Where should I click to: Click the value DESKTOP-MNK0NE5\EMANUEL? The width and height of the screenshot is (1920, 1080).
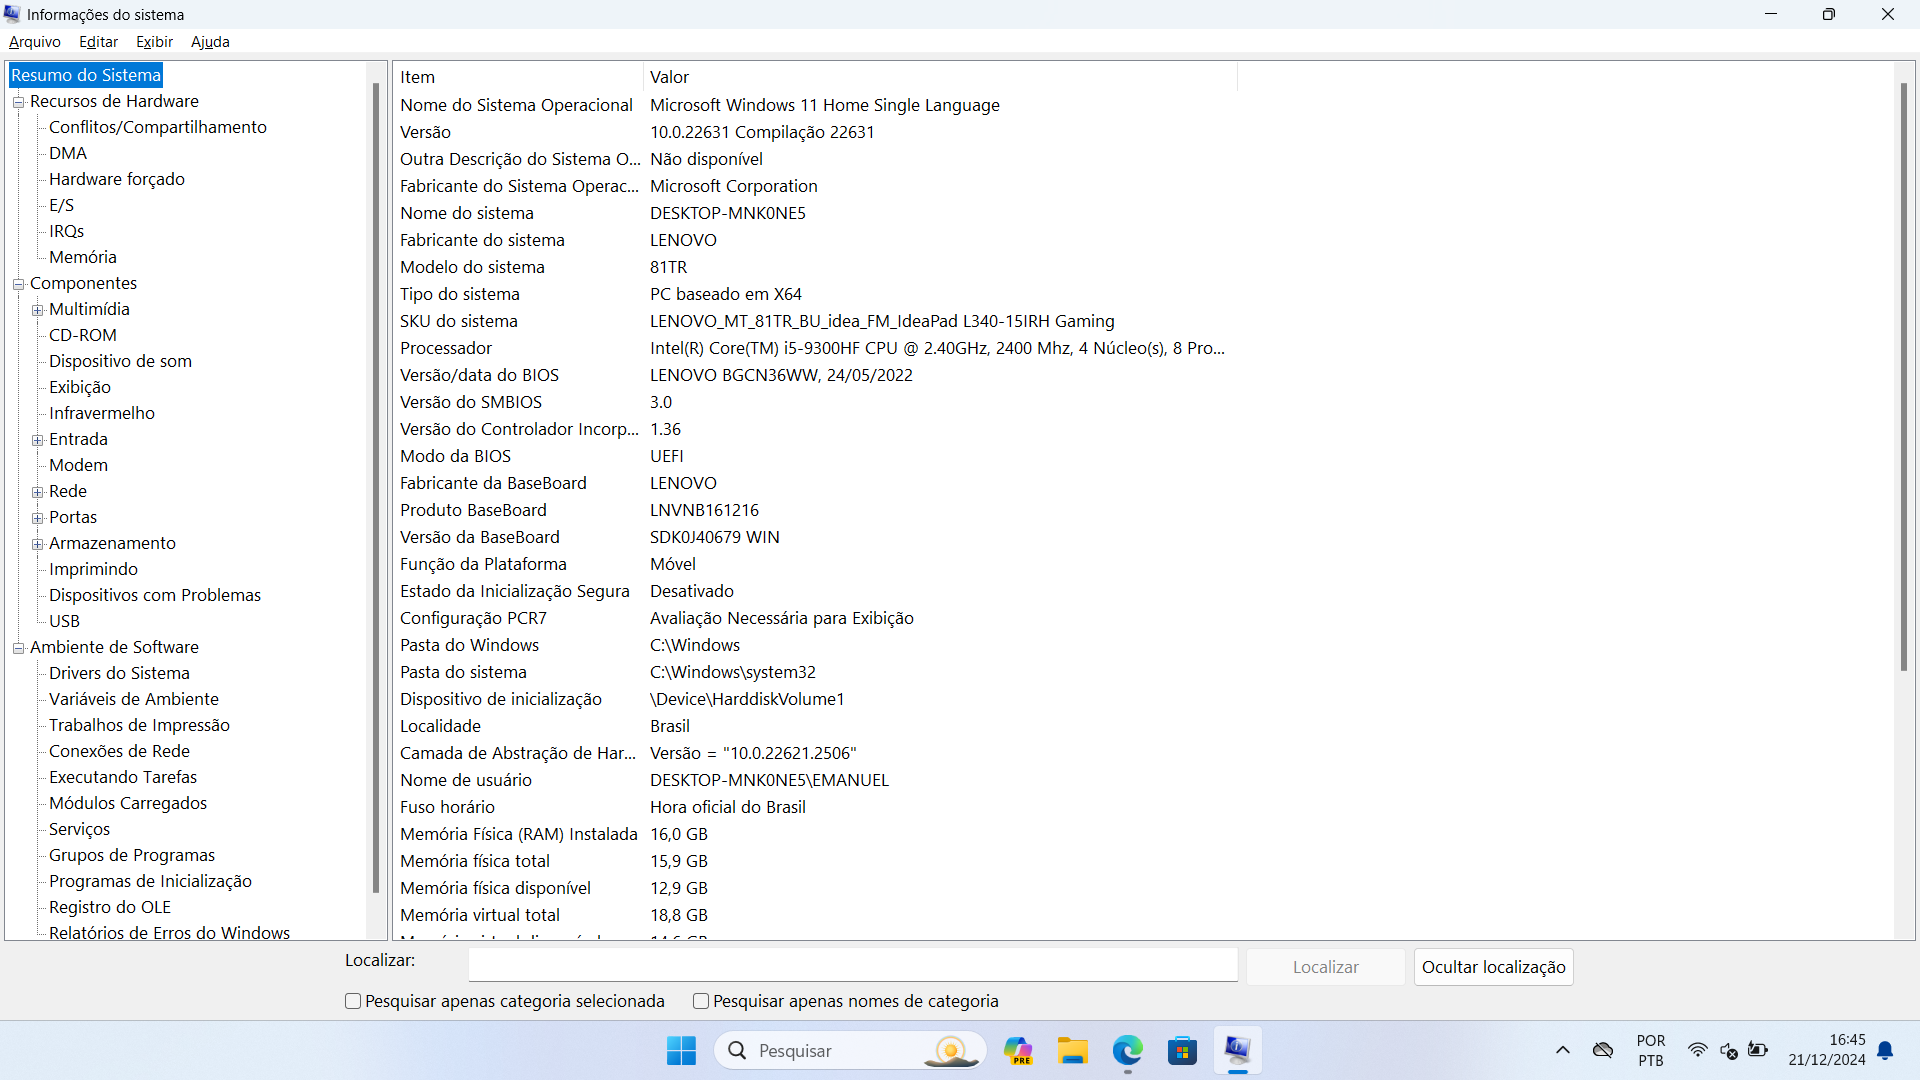point(769,780)
